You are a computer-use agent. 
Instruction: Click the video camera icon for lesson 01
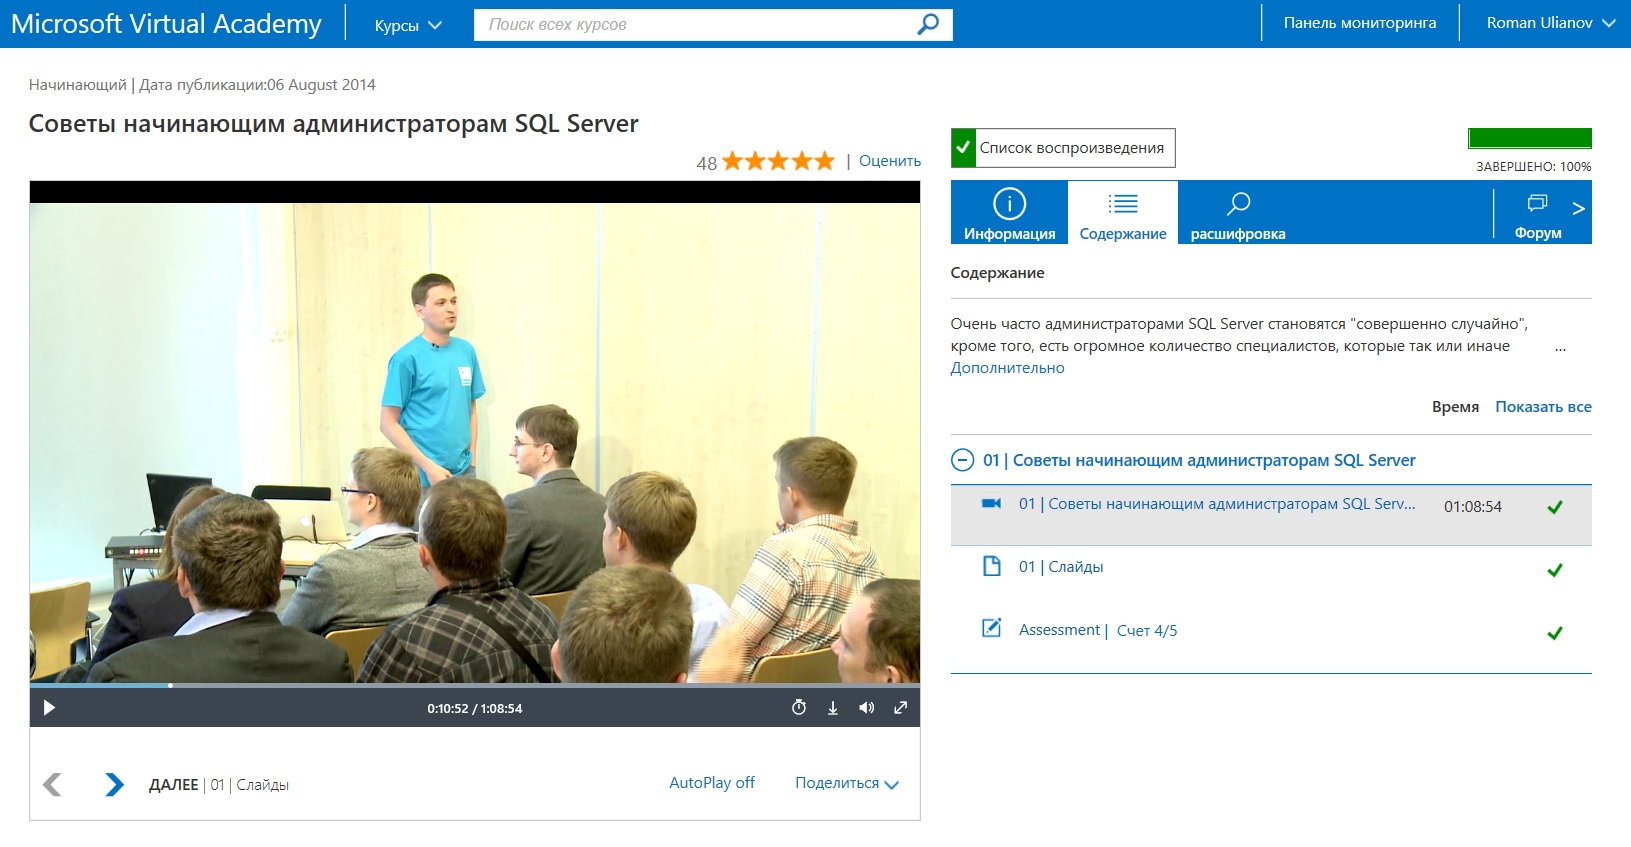pyautogui.click(x=991, y=504)
